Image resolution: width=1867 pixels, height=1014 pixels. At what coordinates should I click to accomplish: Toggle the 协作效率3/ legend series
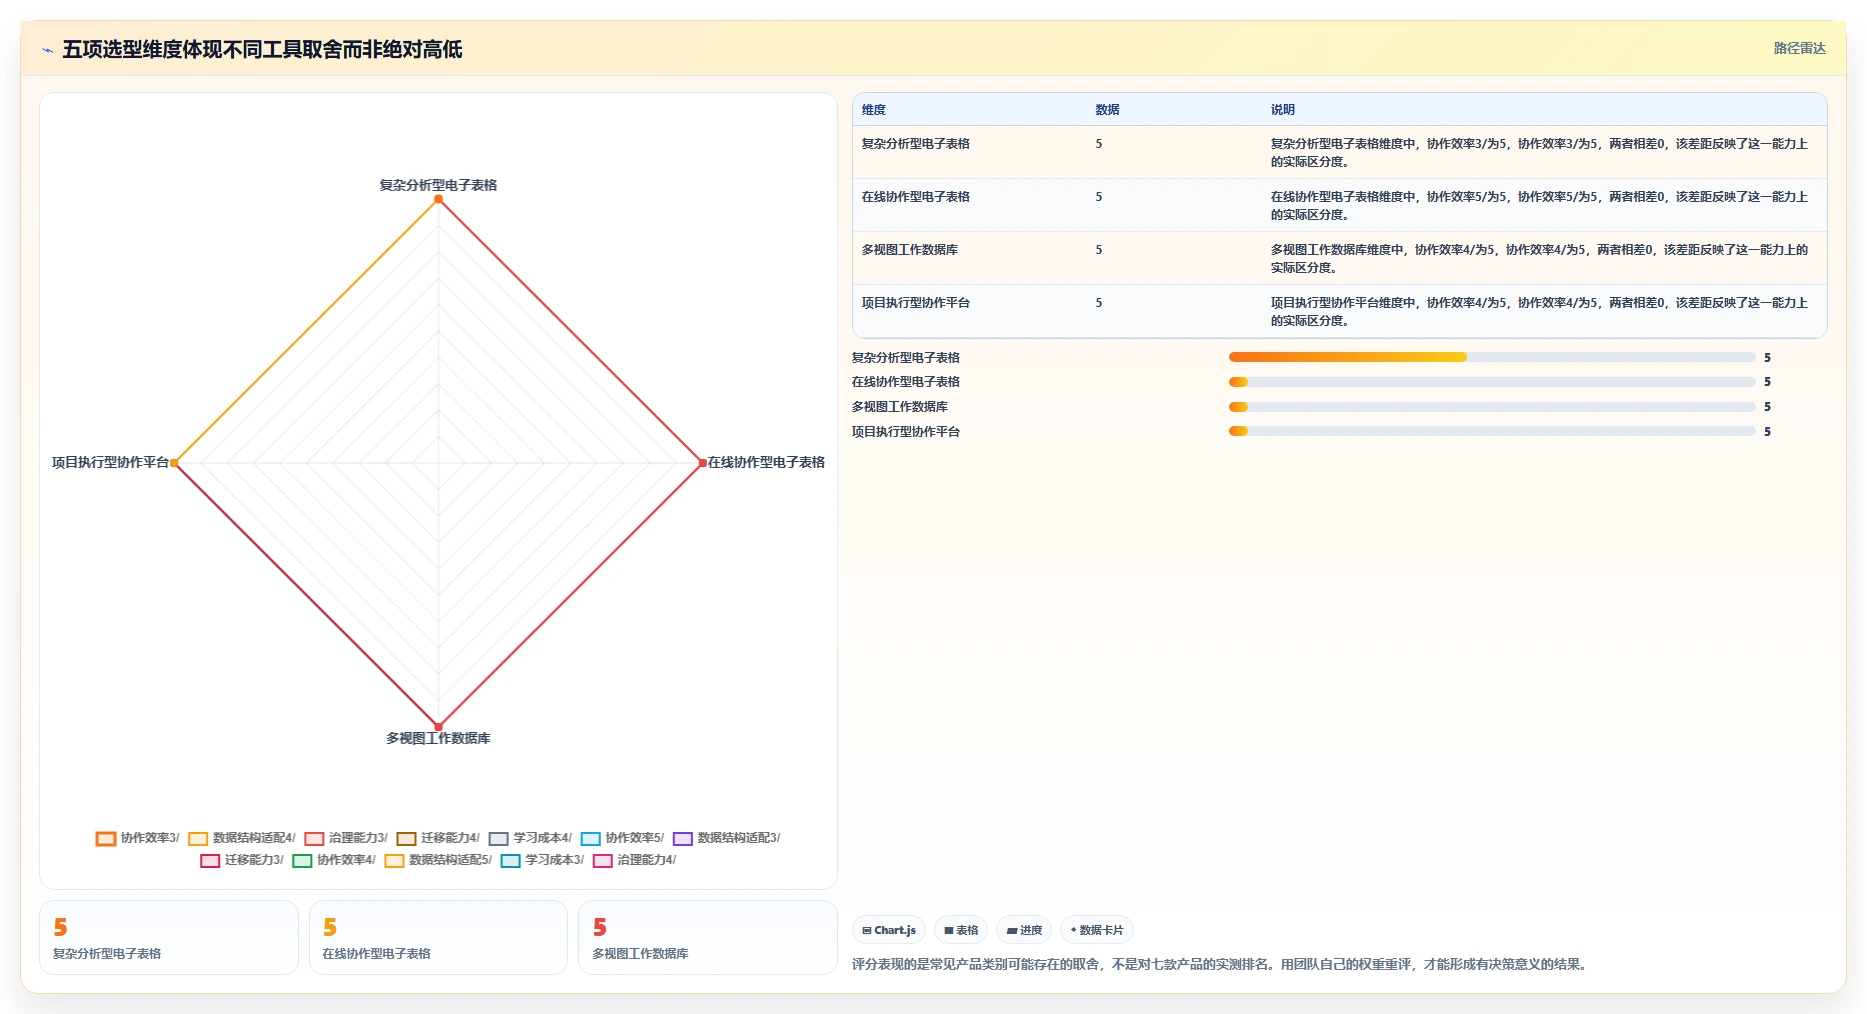tap(138, 838)
